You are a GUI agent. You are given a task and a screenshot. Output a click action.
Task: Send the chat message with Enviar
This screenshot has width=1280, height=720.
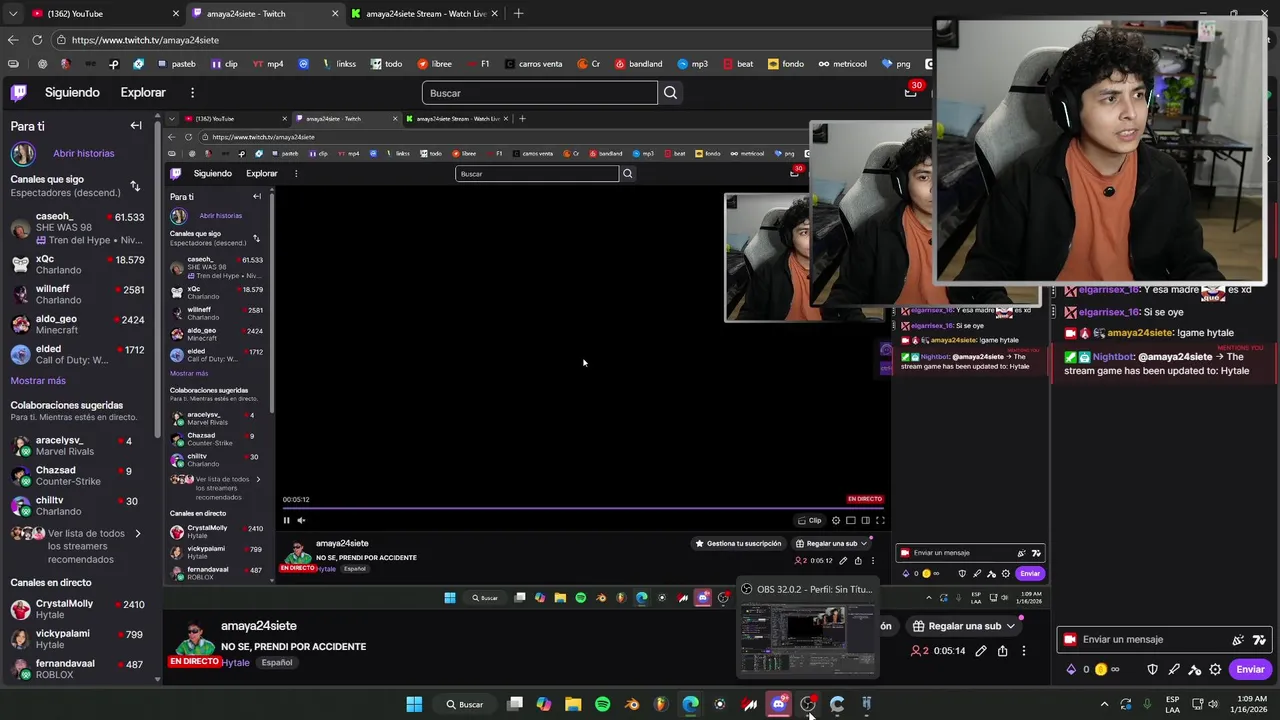point(1250,670)
